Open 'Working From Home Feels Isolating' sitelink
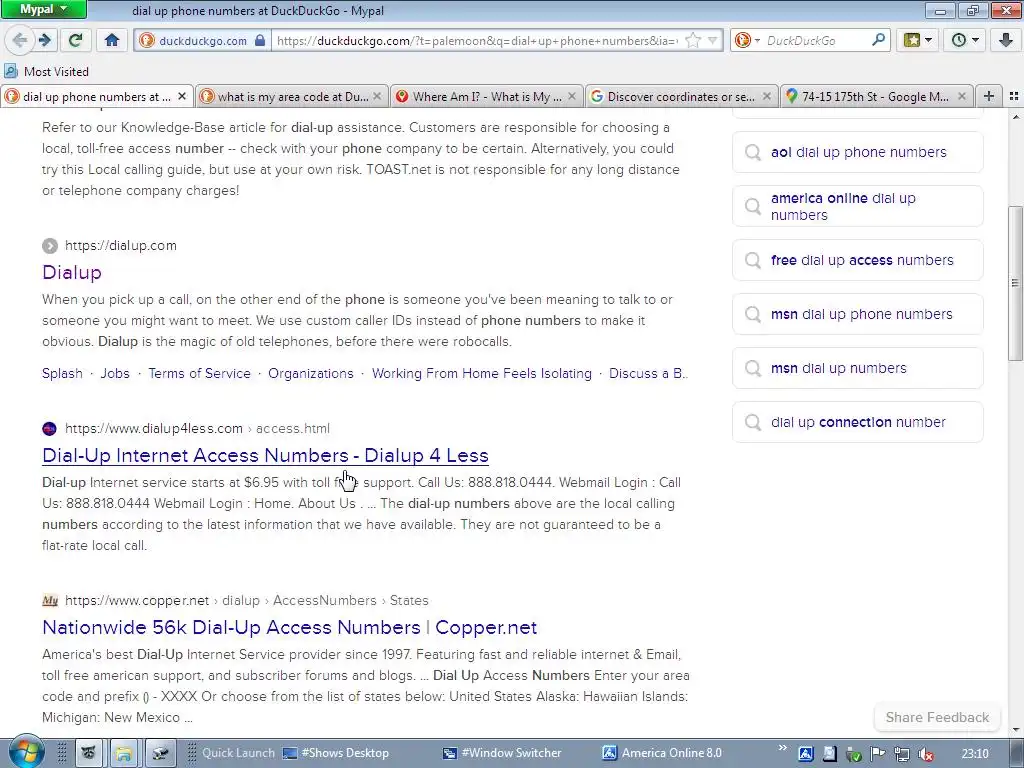Image resolution: width=1024 pixels, height=768 pixels. tap(482, 374)
